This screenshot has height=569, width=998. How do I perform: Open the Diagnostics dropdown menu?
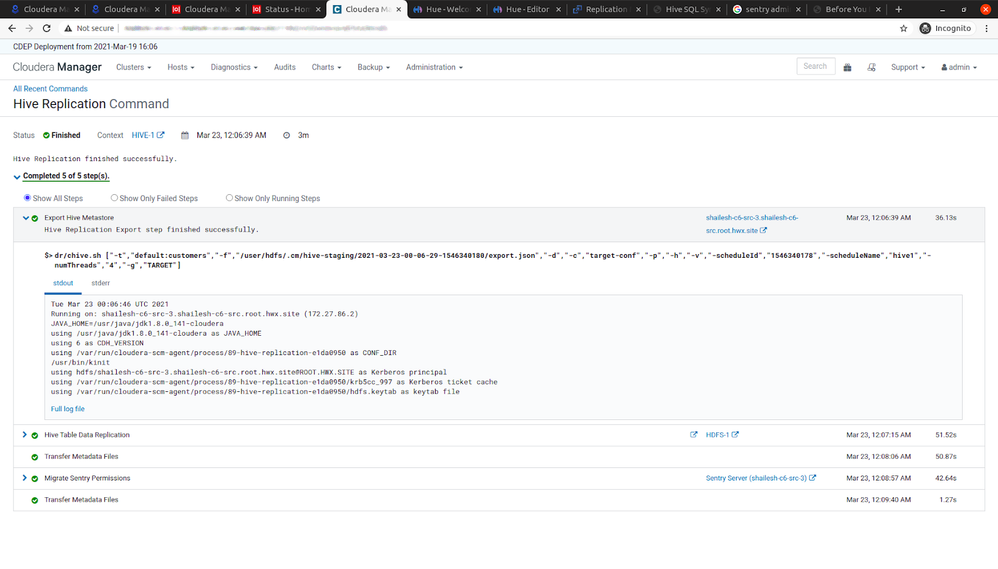(234, 67)
